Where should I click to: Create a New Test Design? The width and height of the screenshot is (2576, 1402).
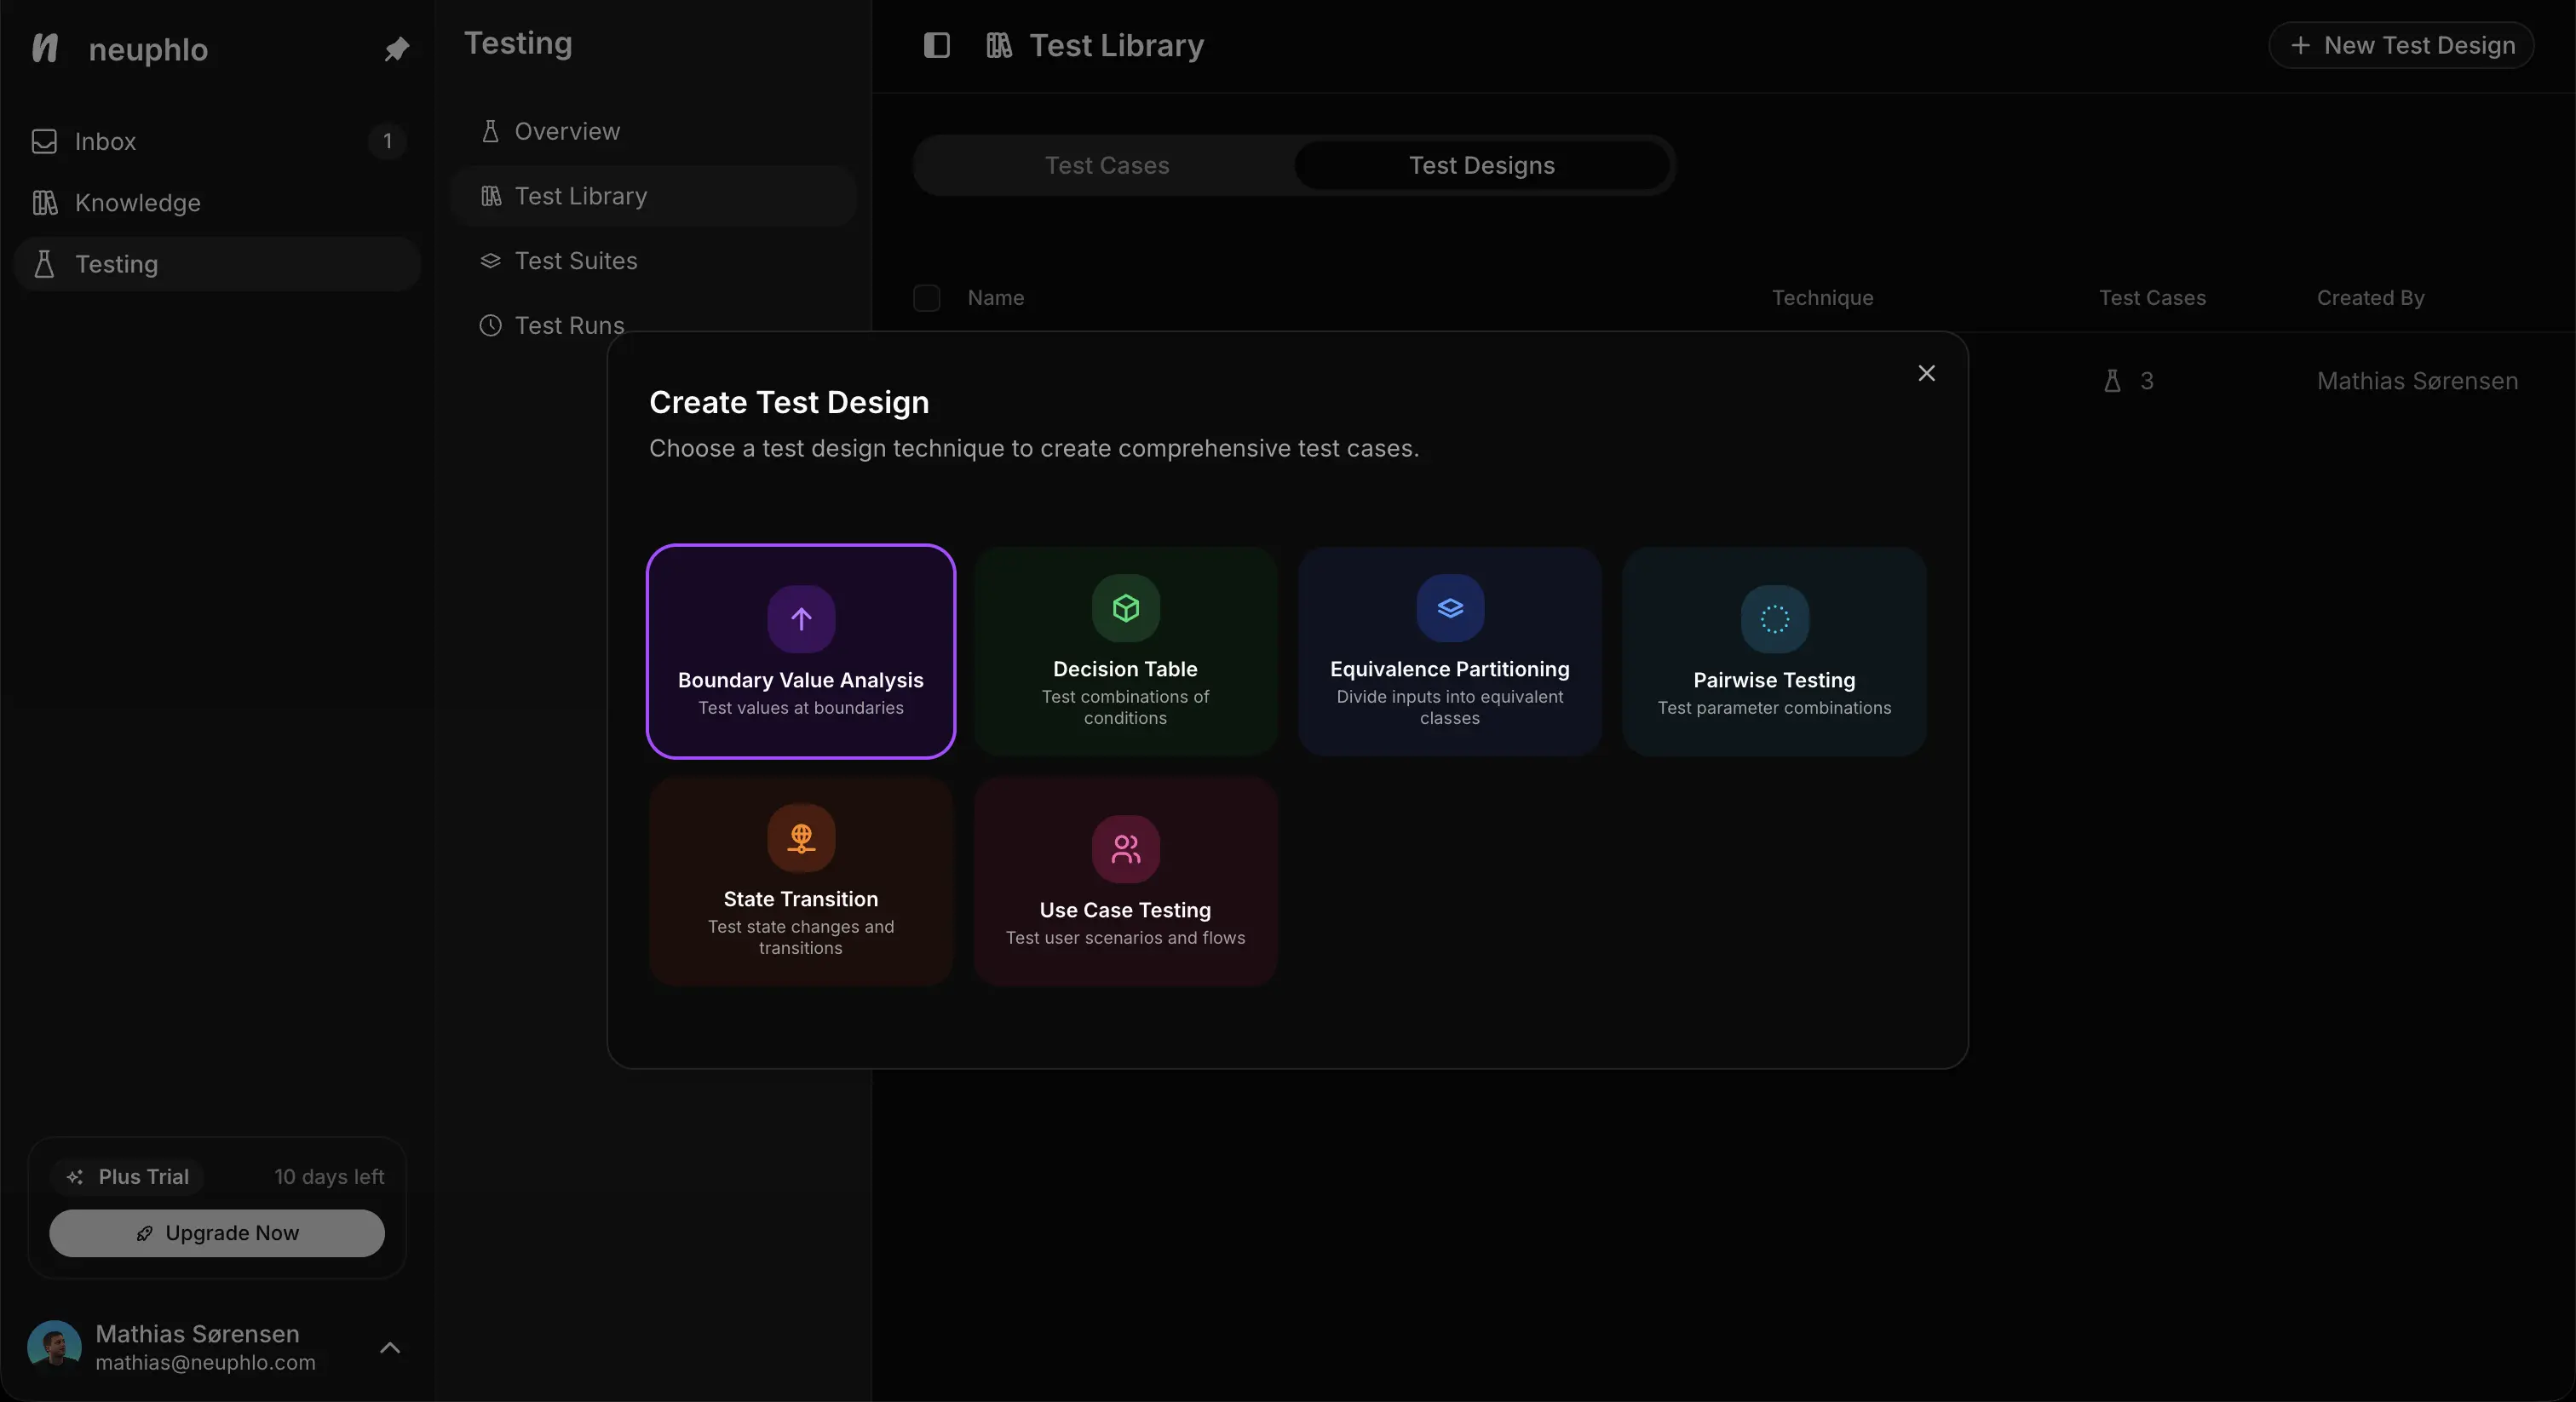(2401, 45)
